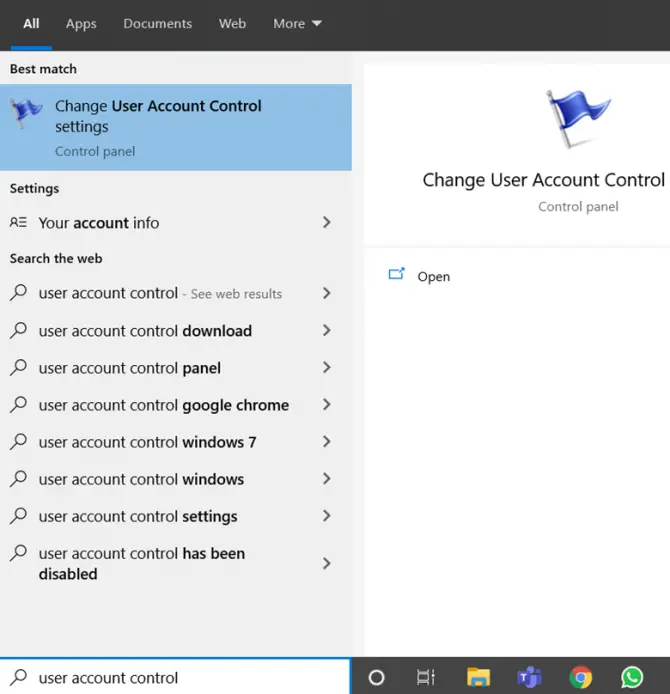The height and width of the screenshot is (694, 670).
Task: Click the Open action icon in preview pane
Action: (x=397, y=274)
